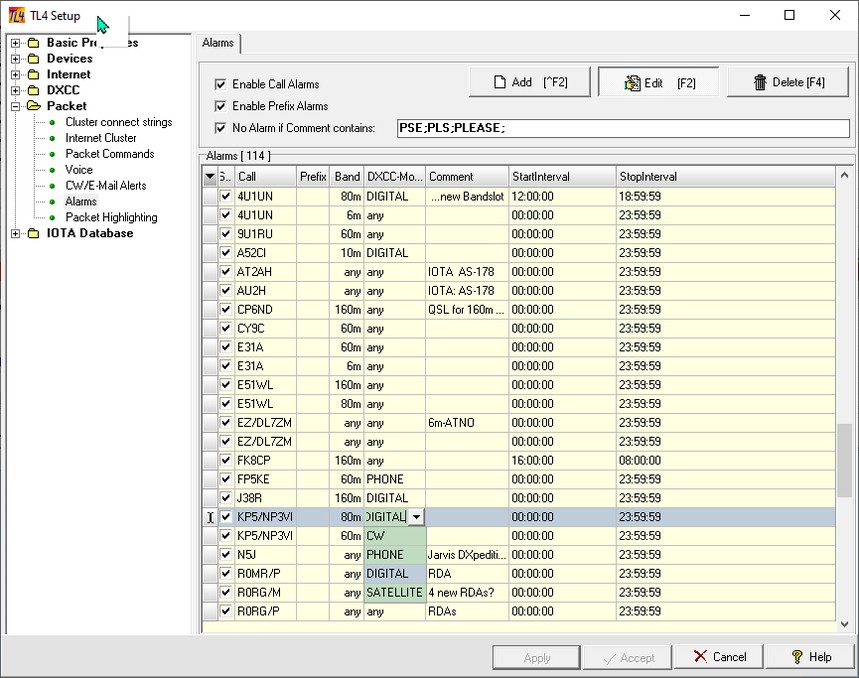This screenshot has width=859, height=678.
Task: Select the '6m-ATNO' comment cell
Action: tap(467, 423)
